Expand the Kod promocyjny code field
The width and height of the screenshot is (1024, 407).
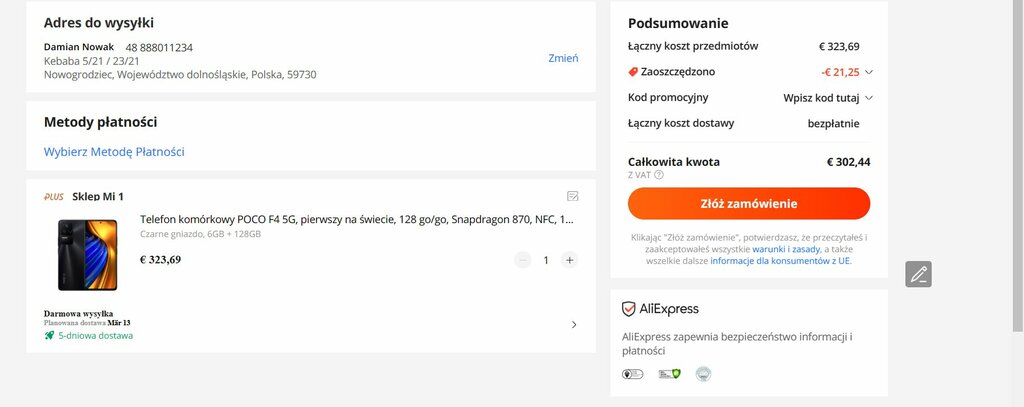[x=869, y=98]
